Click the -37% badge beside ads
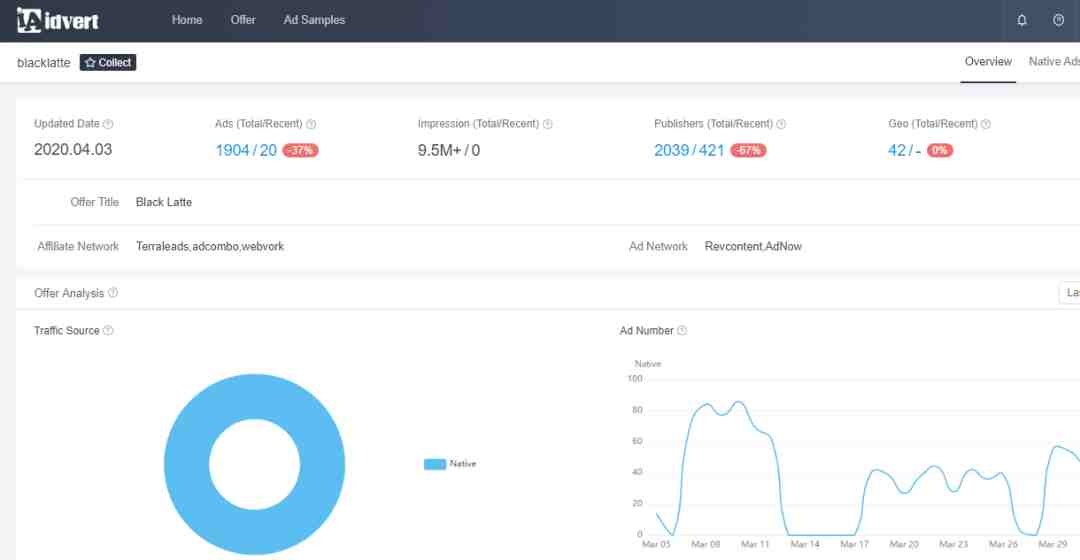1080x560 pixels. (300, 150)
